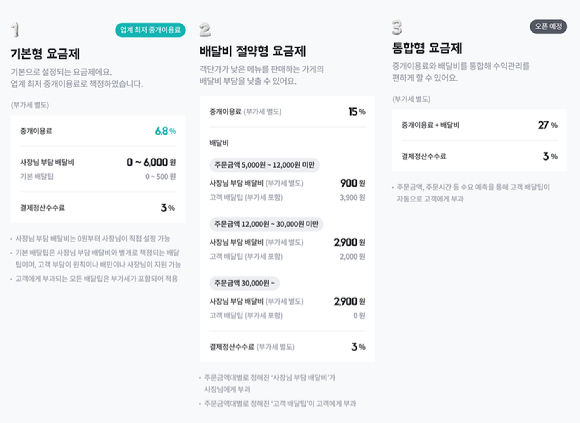The image size is (580, 423).
Task: Click the 주문금액 5,000원 ~ 12,000원 미만 chip
Action: click(264, 165)
